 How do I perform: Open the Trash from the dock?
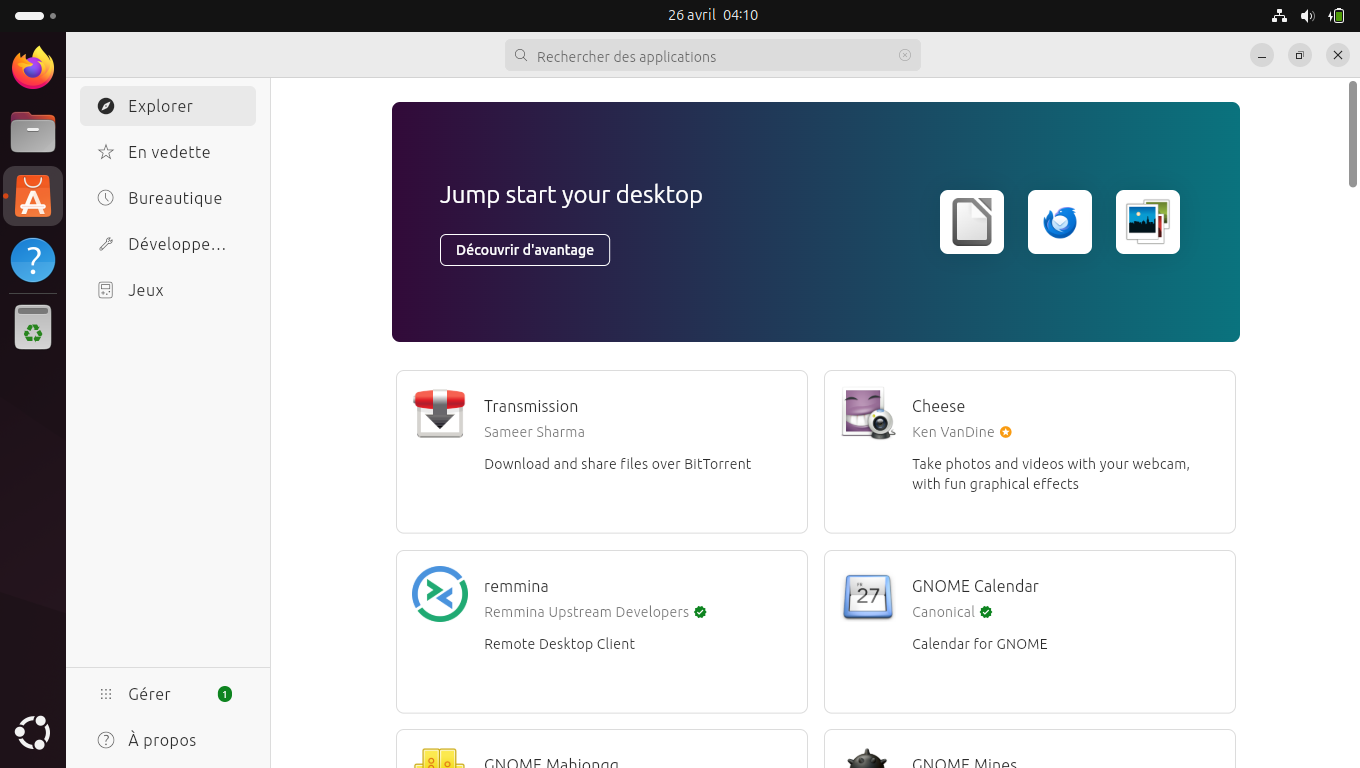[x=33, y=327]
